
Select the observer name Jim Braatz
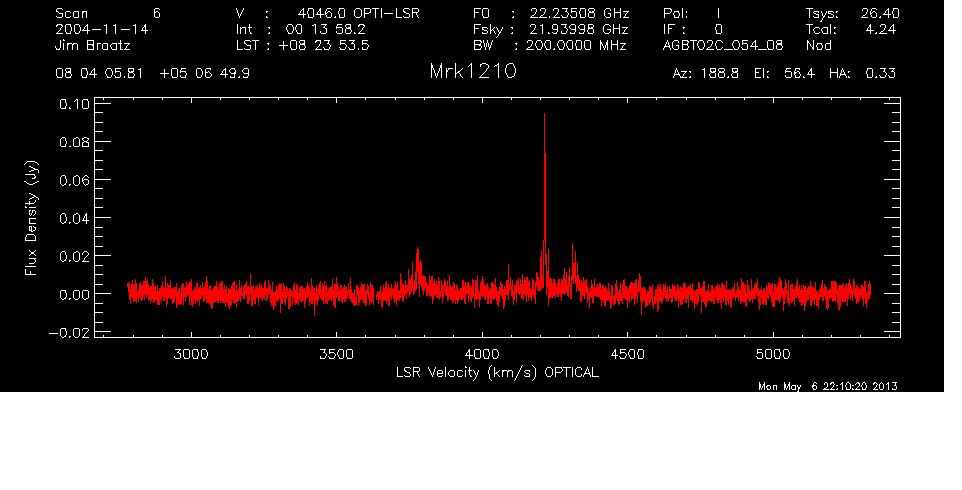tap(93, 45)
